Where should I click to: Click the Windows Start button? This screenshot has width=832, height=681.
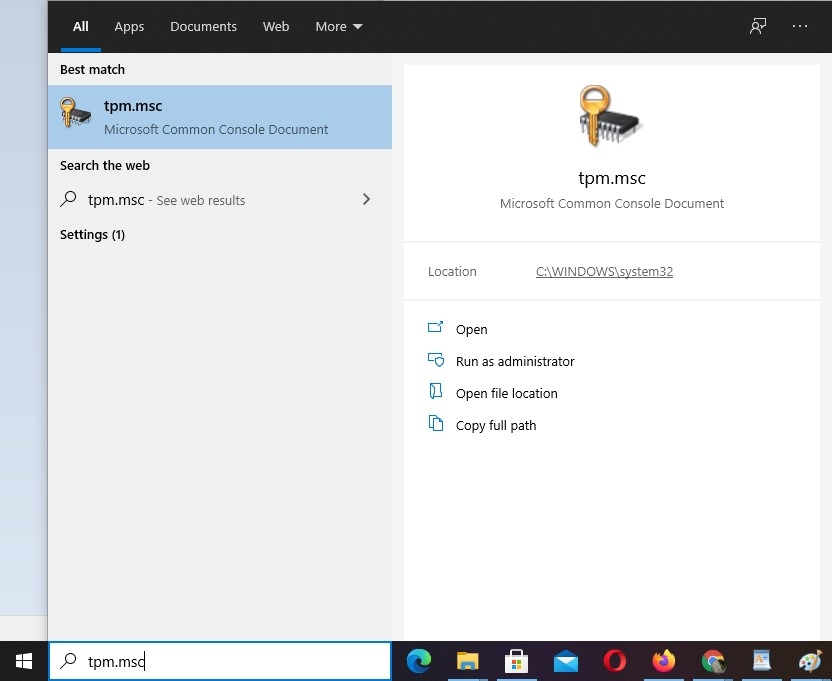(23, 661)
